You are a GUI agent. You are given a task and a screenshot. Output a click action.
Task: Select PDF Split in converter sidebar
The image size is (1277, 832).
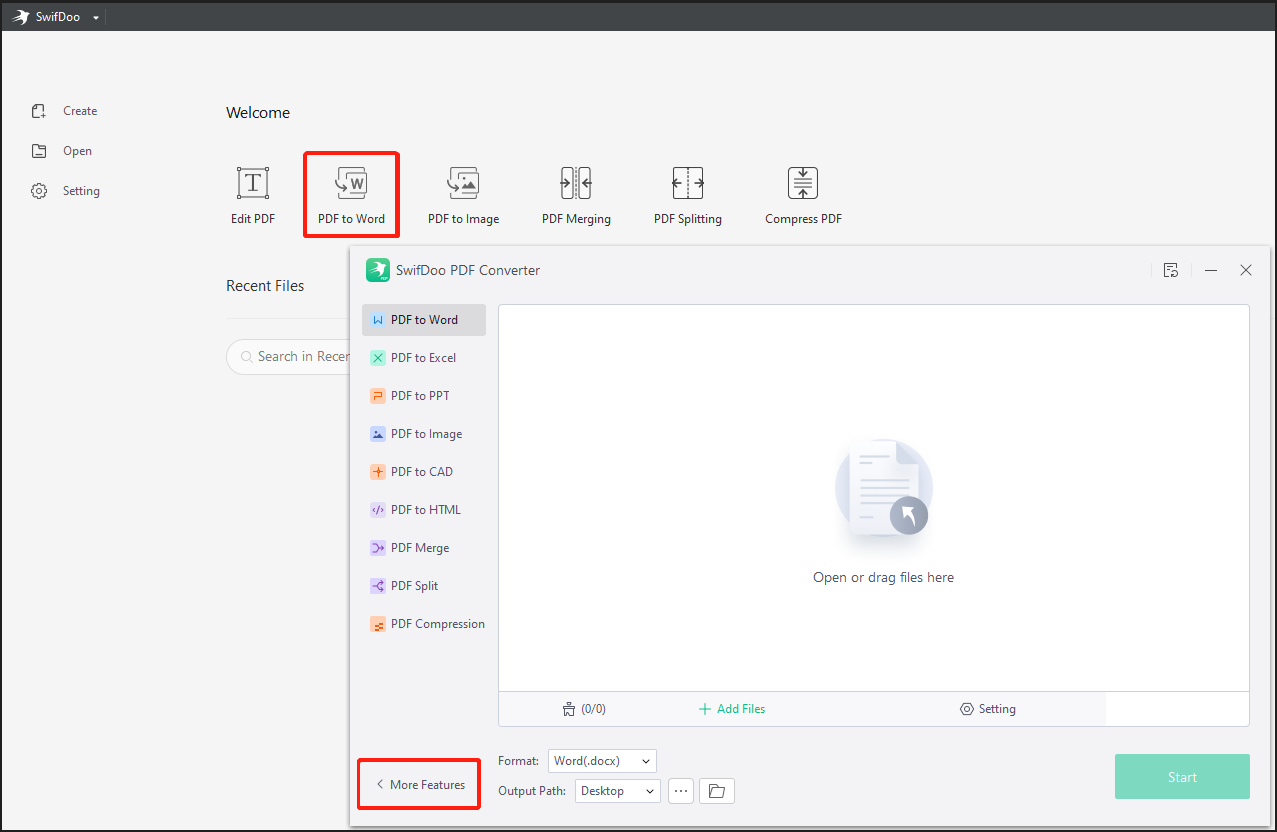(x=424, y=586)
